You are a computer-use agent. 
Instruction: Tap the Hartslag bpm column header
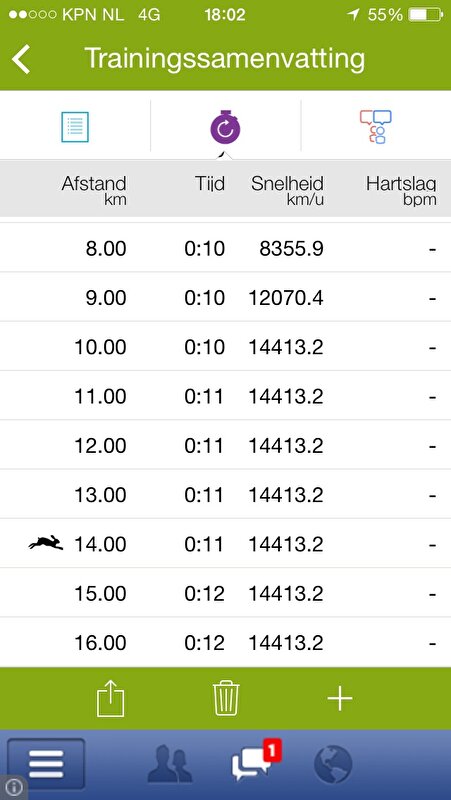click(401, 191)
